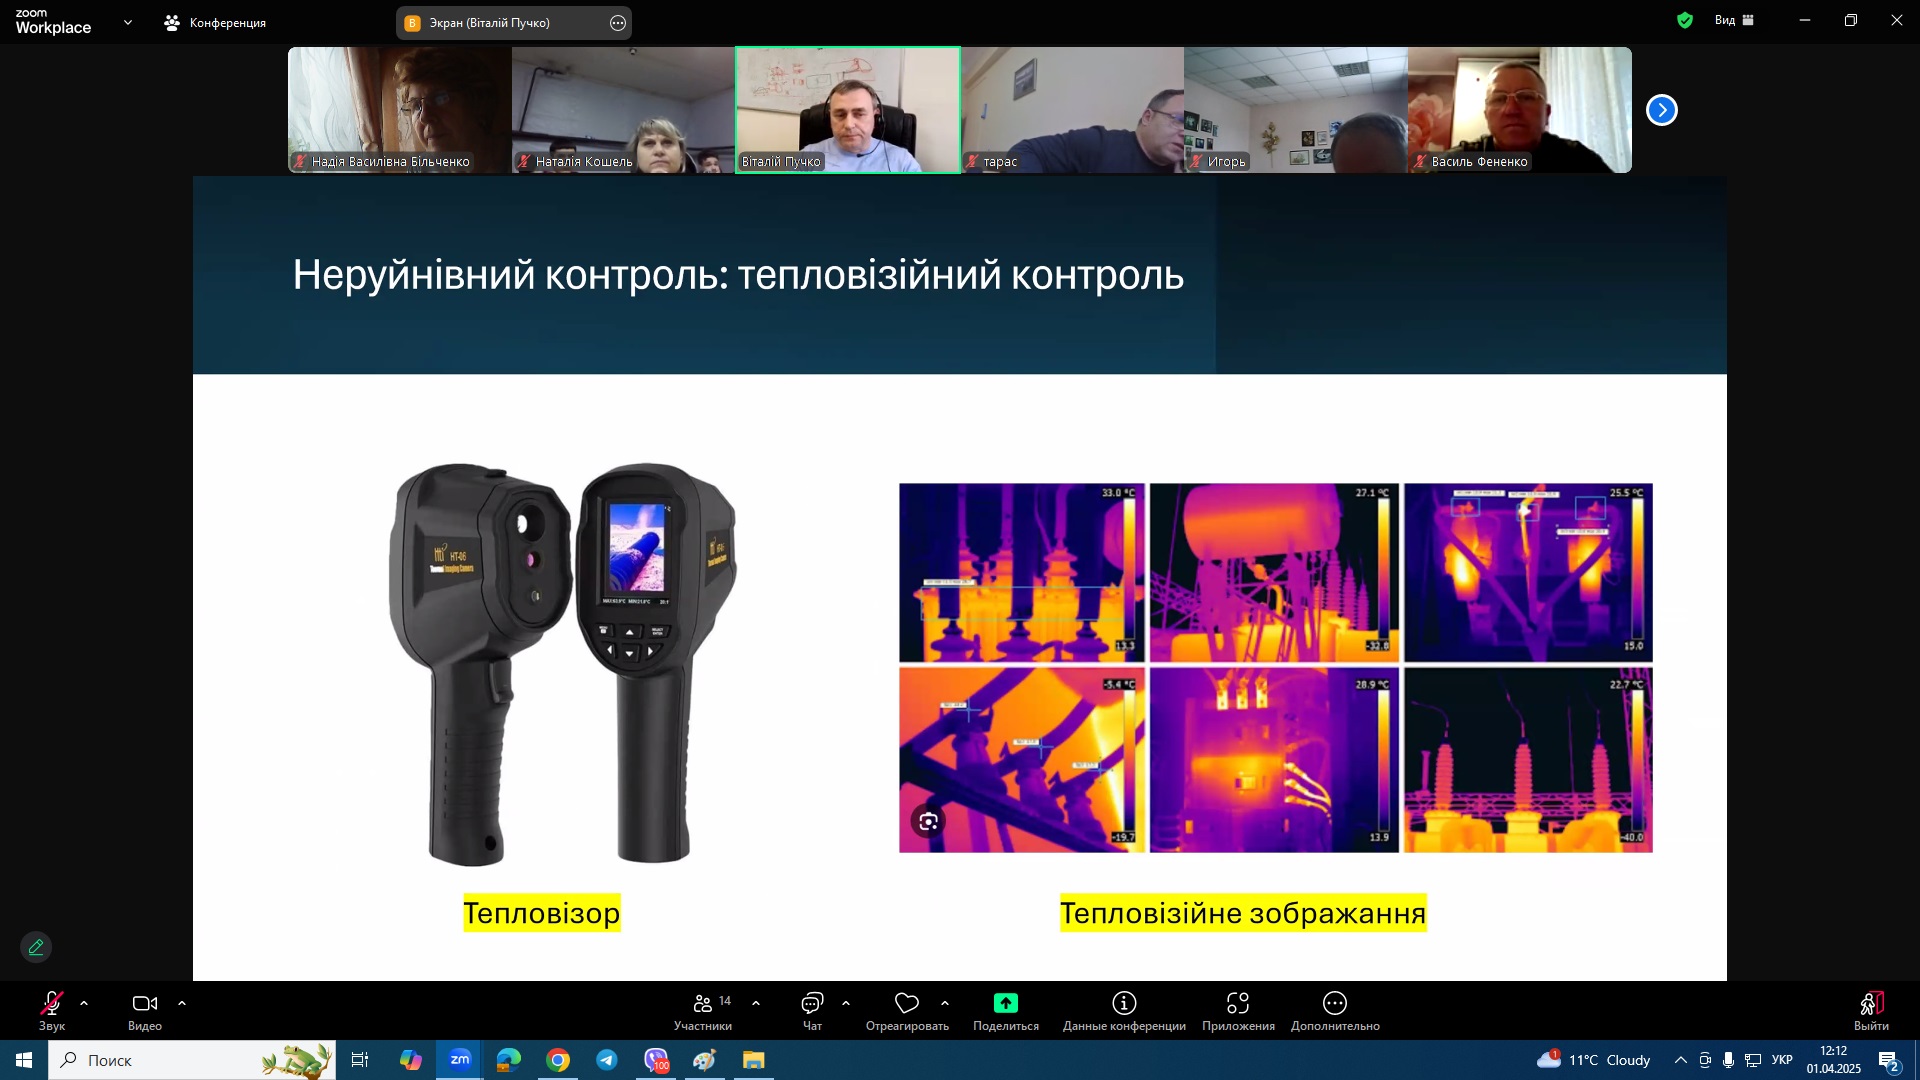Open the Дополнительно more options menu
Screen dimensions: 1920x1080
1335,1004
